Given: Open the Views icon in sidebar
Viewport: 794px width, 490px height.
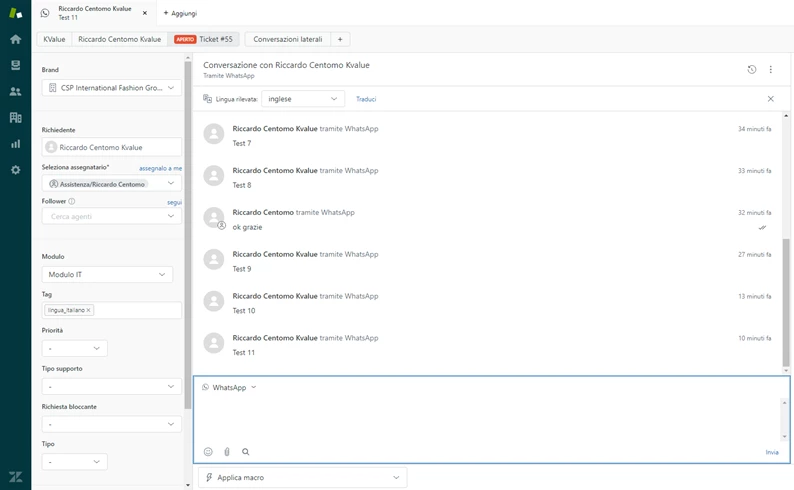Looking at the screenshot, I should (16, 65).
